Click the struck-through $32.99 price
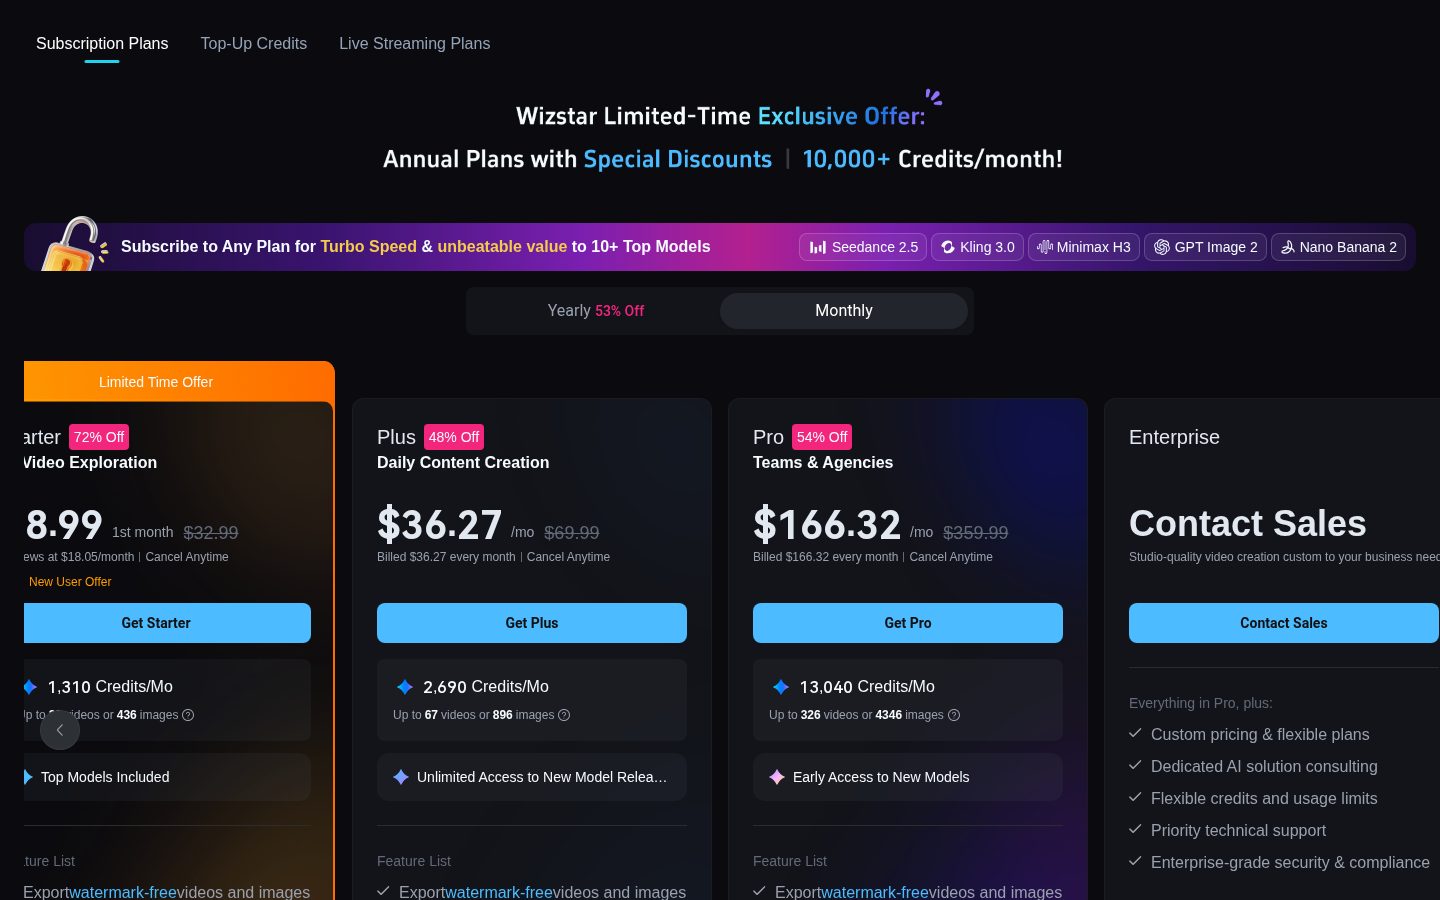This screenshot has height=900, width=1440. pos(211,533)
